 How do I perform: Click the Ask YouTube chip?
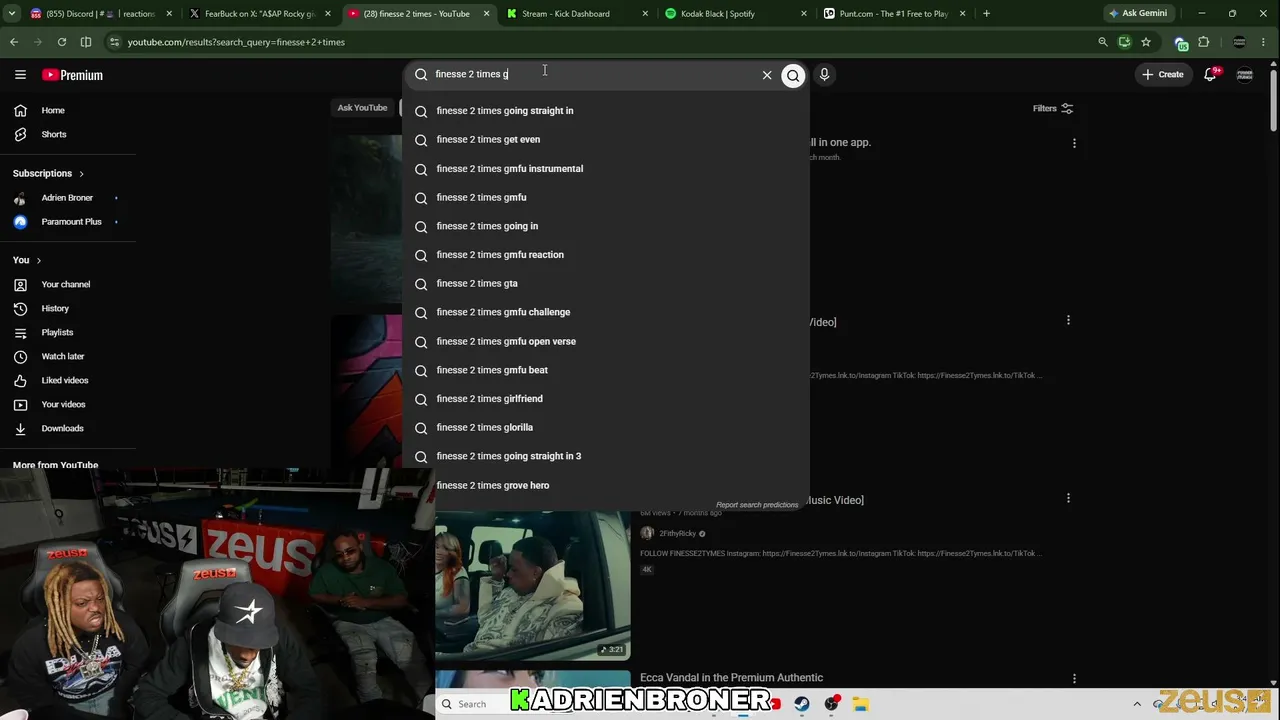(362, 108)
